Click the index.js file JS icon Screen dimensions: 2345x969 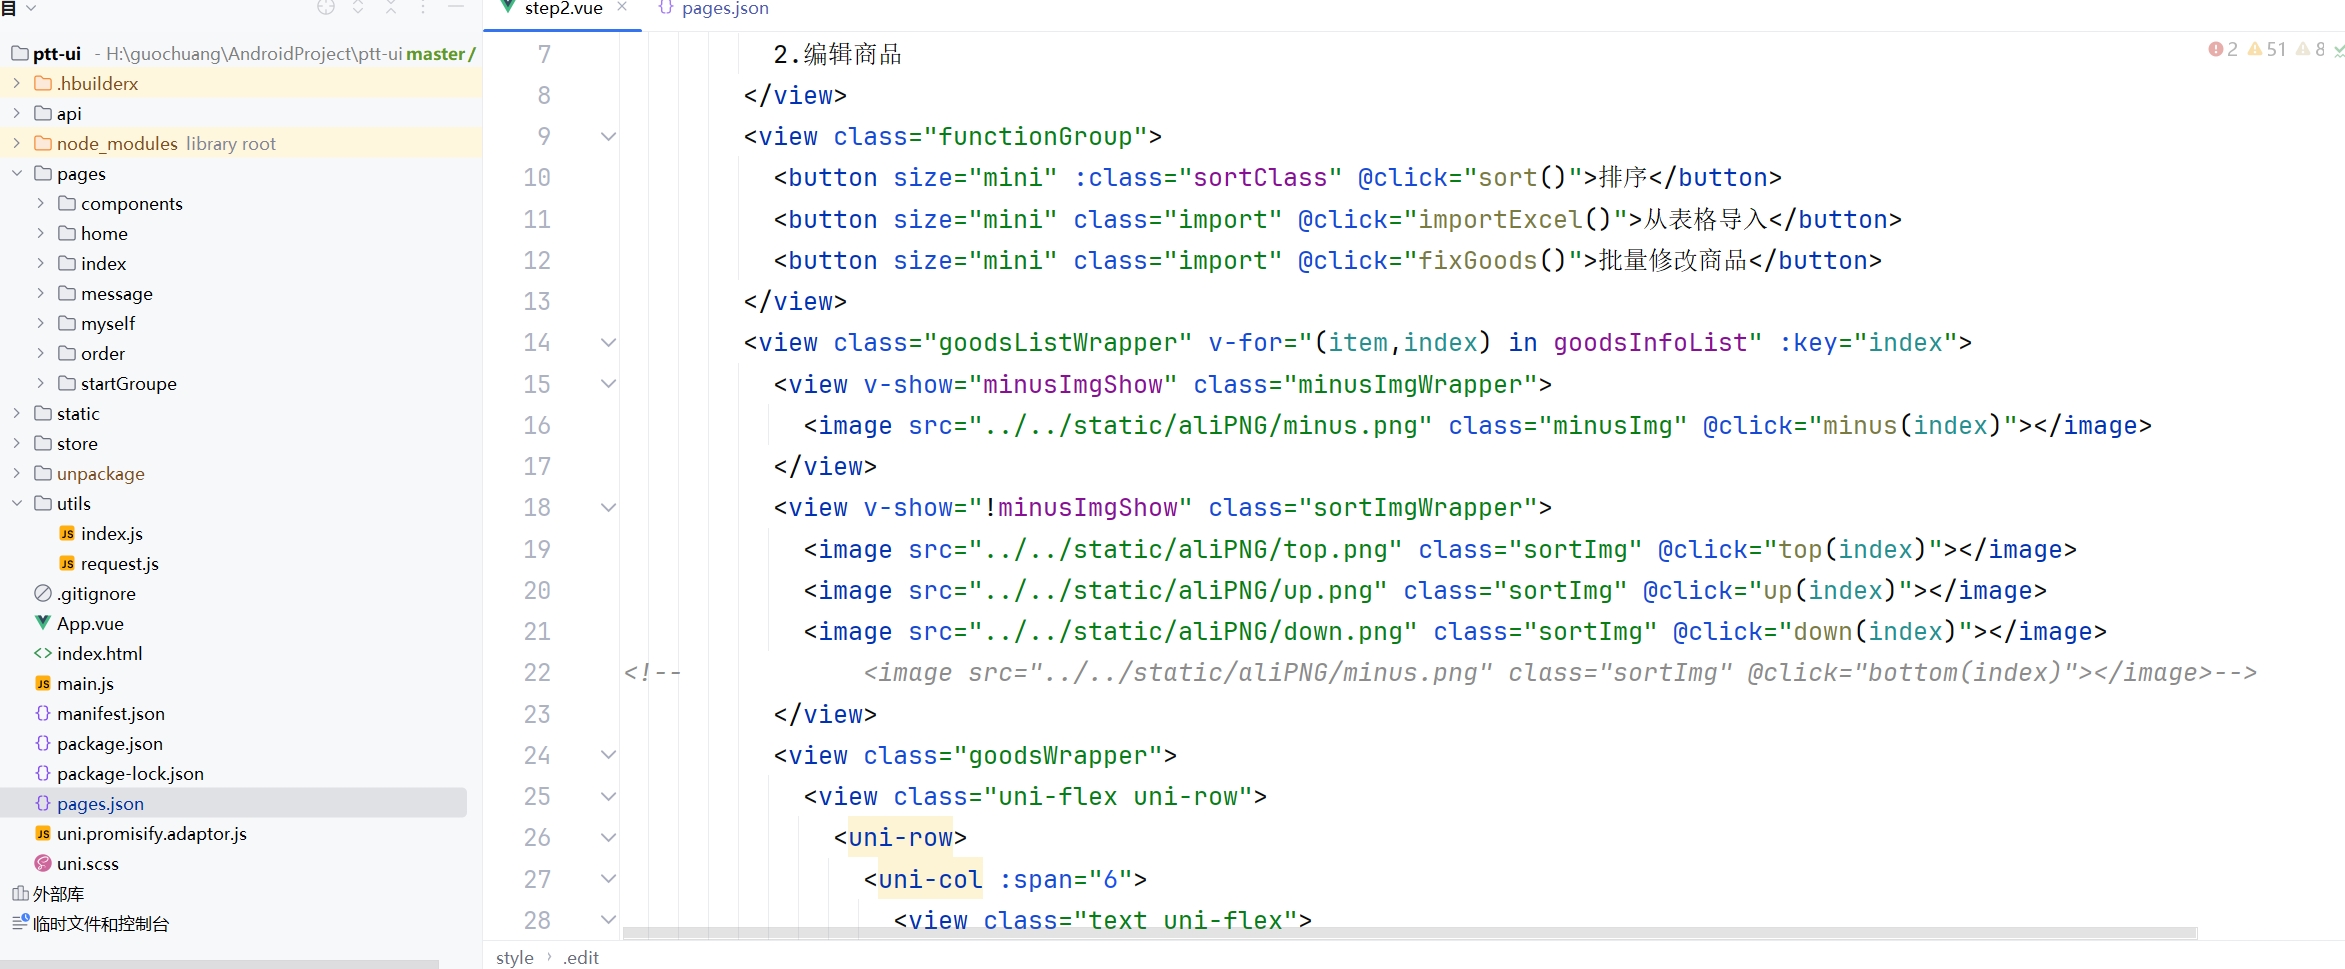tap(67, 533)
